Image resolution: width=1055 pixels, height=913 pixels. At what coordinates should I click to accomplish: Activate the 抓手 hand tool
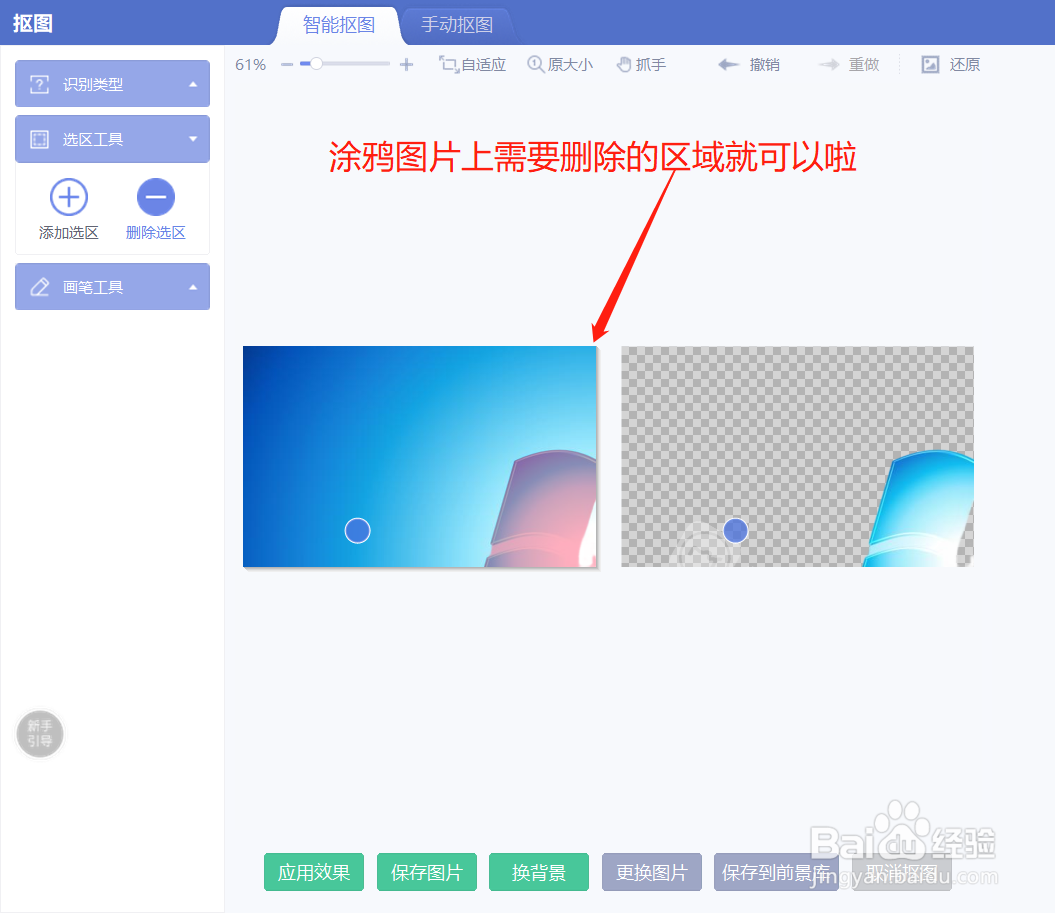pos(641,65)
